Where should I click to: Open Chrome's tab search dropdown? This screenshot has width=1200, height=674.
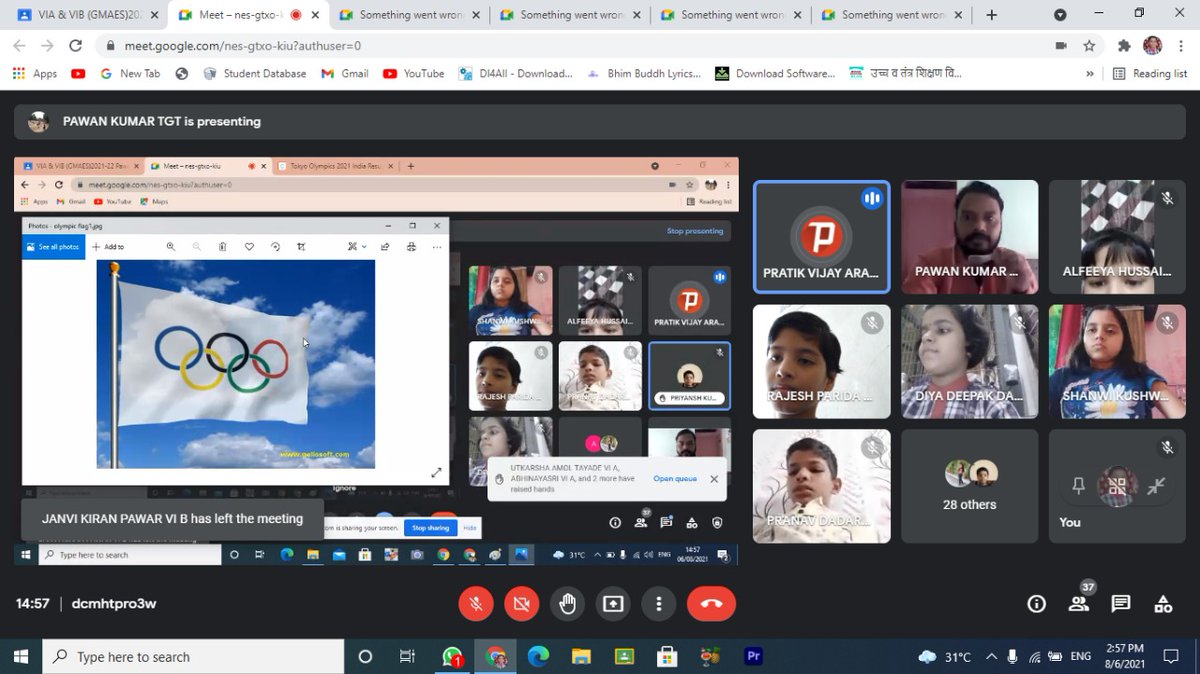coord(1060,15)
